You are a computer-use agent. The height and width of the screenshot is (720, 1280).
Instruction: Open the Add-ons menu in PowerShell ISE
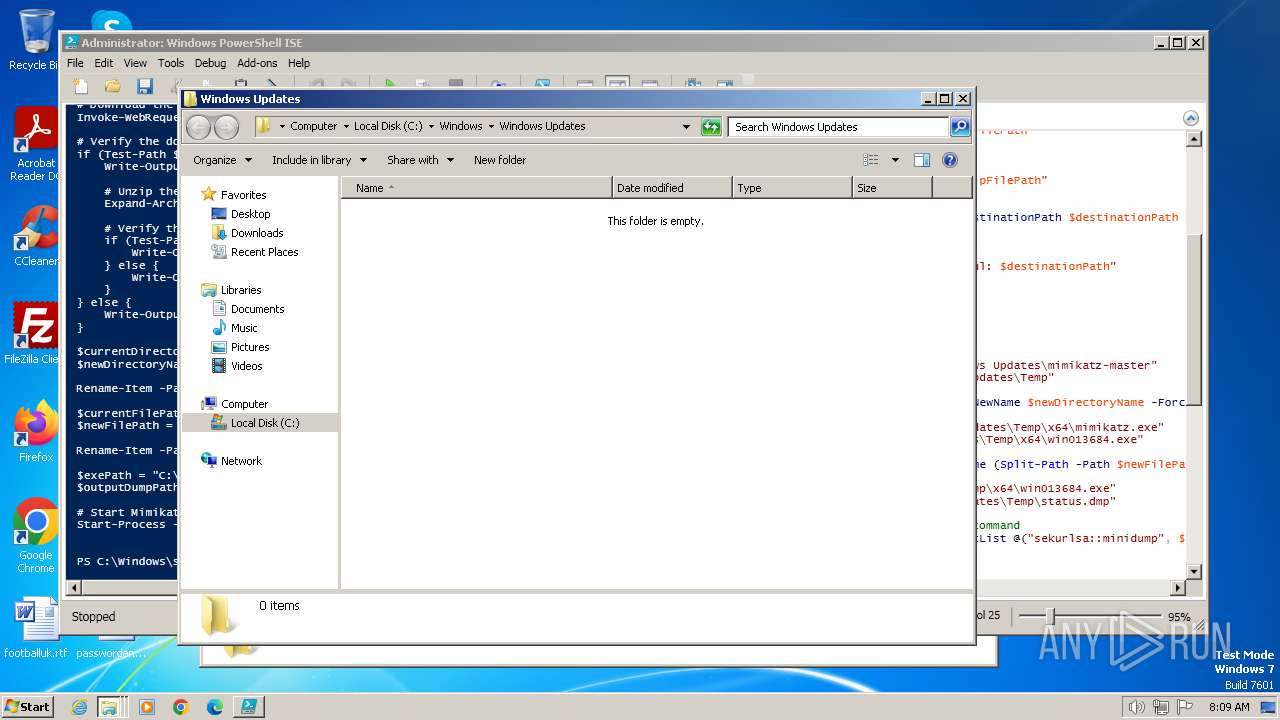tap(257, 63)
